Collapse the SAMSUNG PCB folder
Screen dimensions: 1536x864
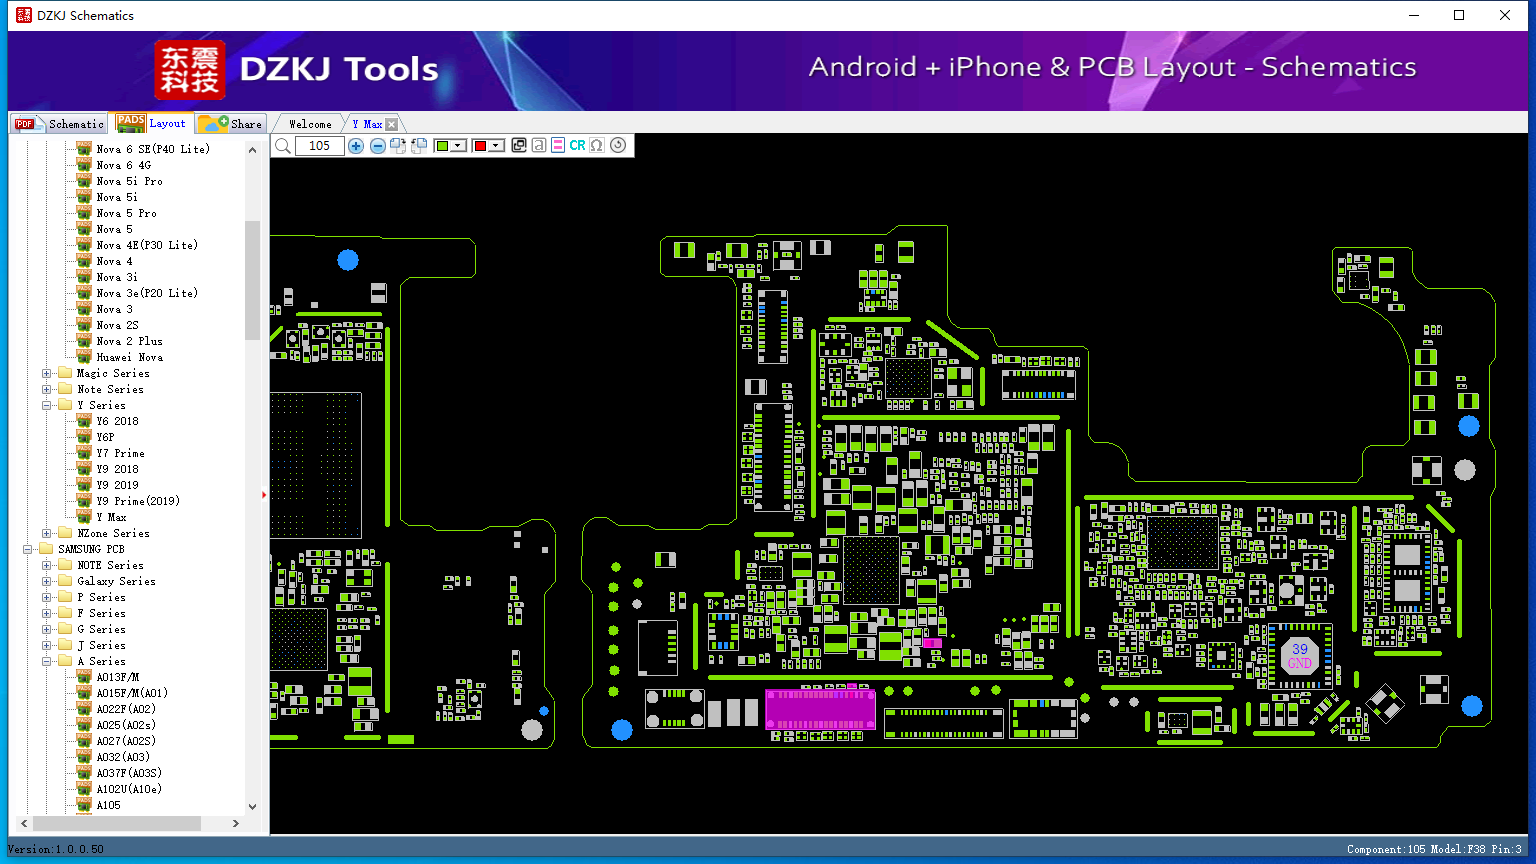[x=27, y=549]
